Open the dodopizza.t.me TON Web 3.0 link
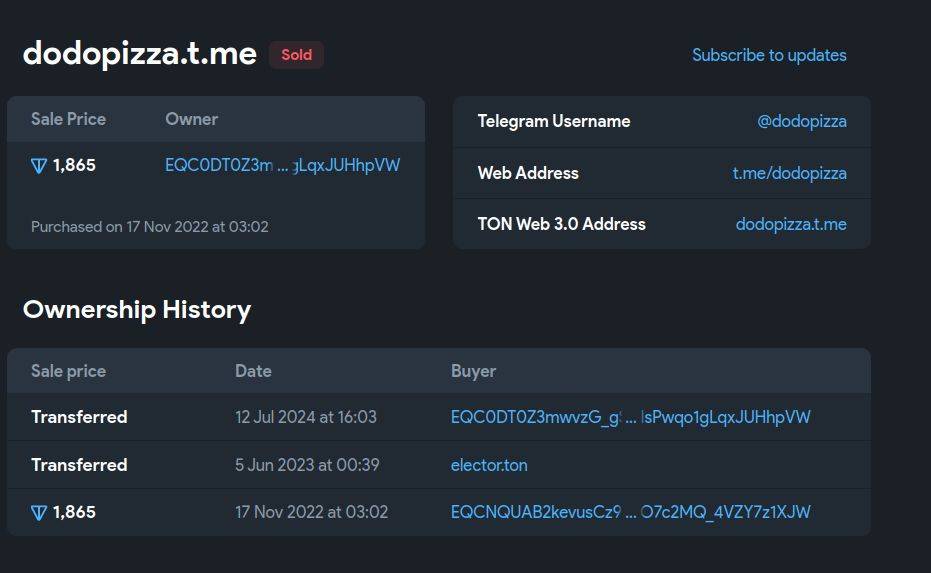Image resolution: width=931 pixels, height=573 pixels. (x=790, y=224)
